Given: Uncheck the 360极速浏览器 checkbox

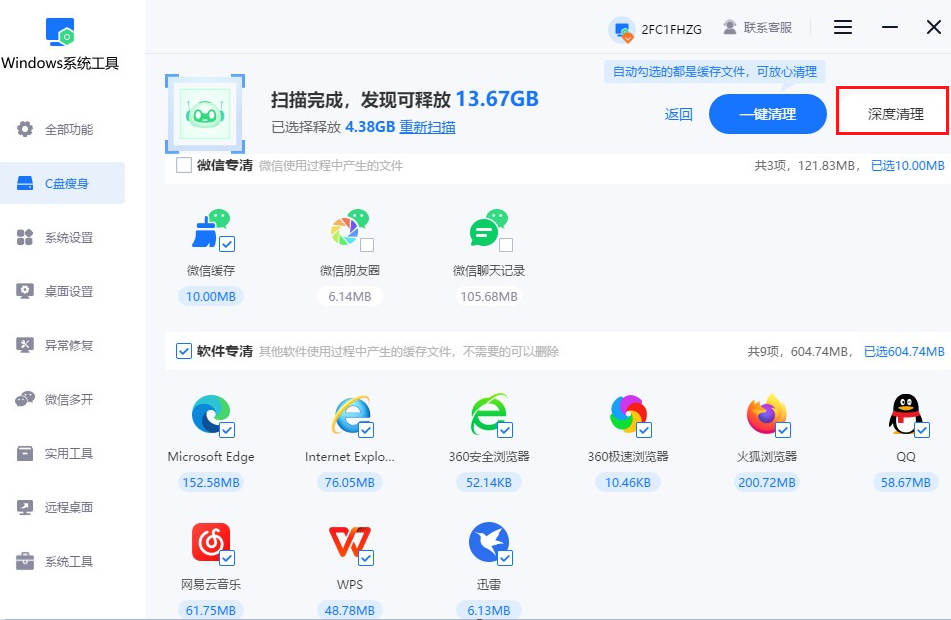Looking at the screenshot, I should [x=644, y=430].
